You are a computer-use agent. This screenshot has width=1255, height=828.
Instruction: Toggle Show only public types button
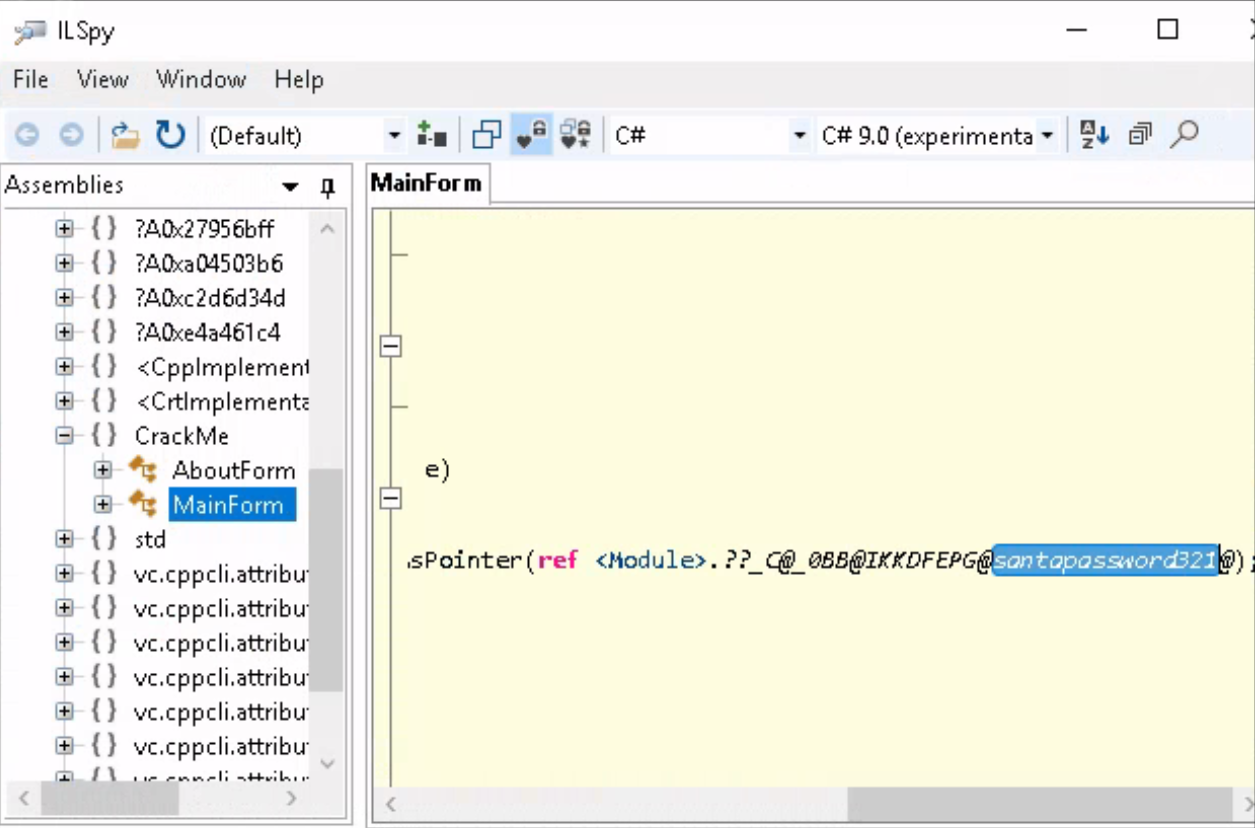[487, 135]
